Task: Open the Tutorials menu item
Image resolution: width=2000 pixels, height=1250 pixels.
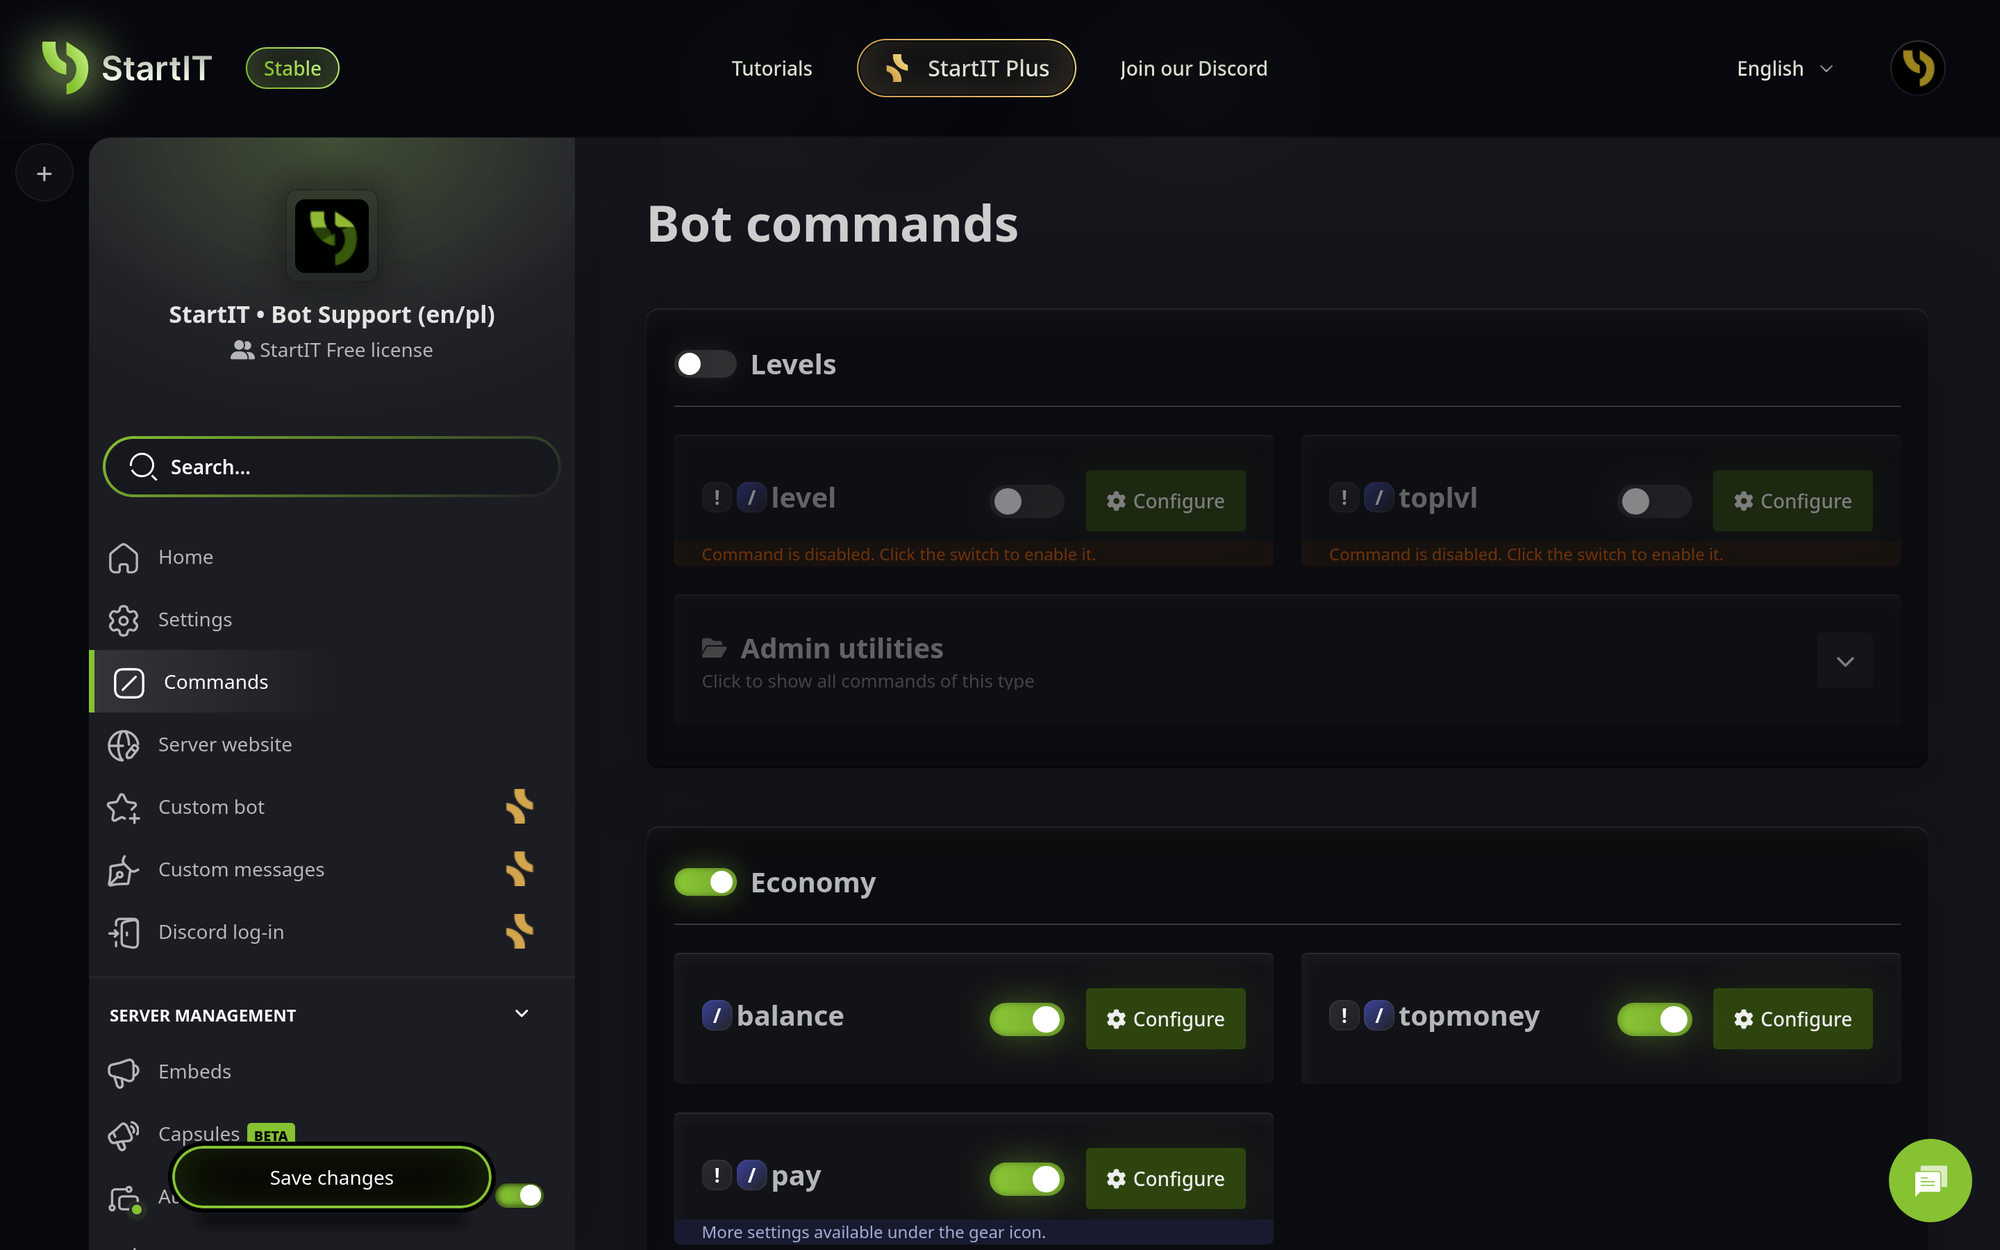Action: (772, 69)
